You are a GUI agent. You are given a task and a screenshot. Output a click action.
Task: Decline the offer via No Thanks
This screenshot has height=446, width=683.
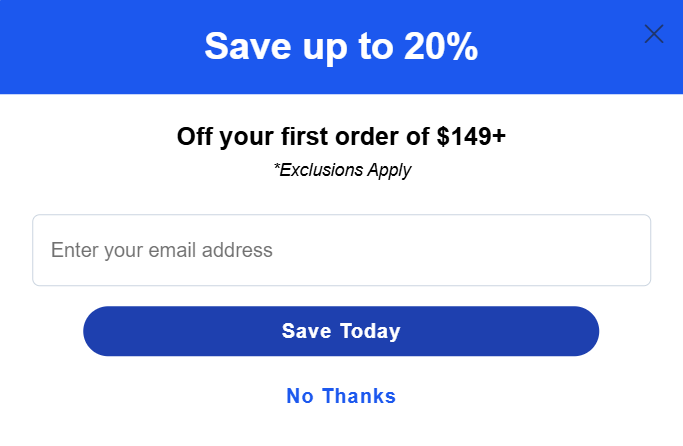coord(341,396)
